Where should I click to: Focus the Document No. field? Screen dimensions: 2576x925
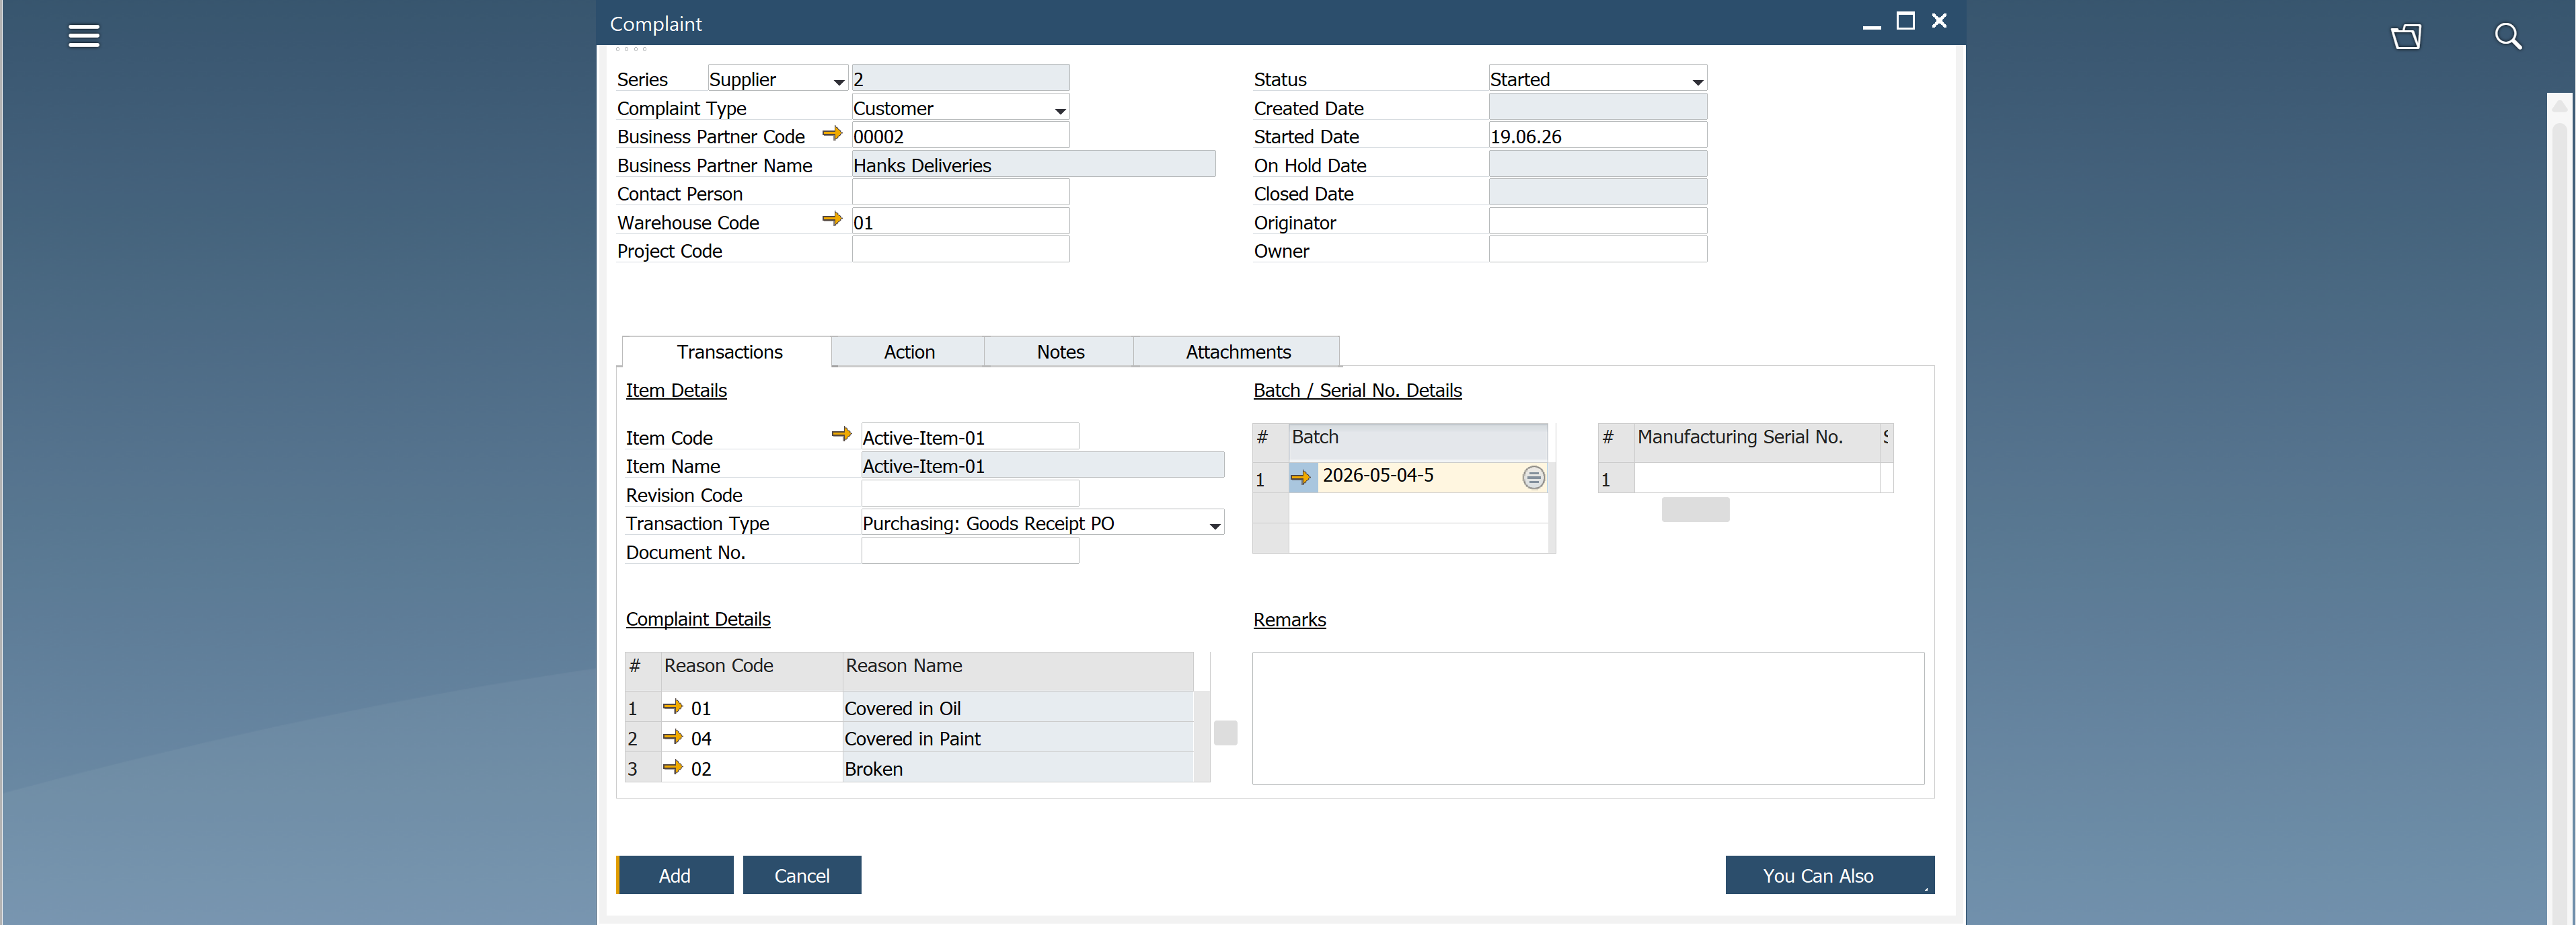point(969,550)
